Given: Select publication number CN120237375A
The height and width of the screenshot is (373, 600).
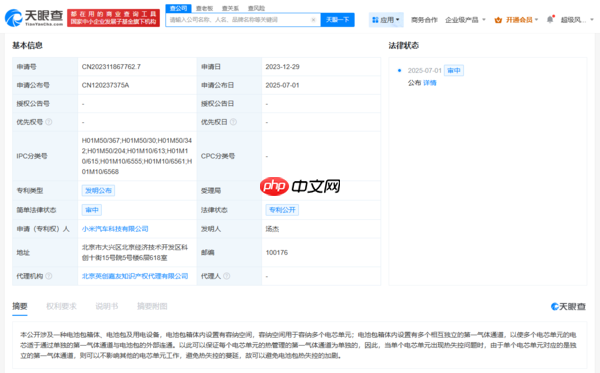Looking at the screenshot, I should pos(106,85).
